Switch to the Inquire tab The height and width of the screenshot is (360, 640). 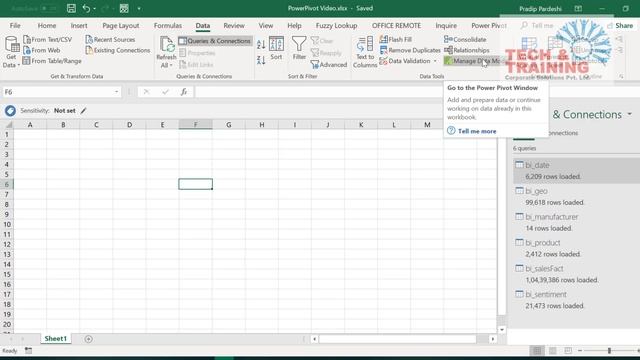[x=446, y=25]
